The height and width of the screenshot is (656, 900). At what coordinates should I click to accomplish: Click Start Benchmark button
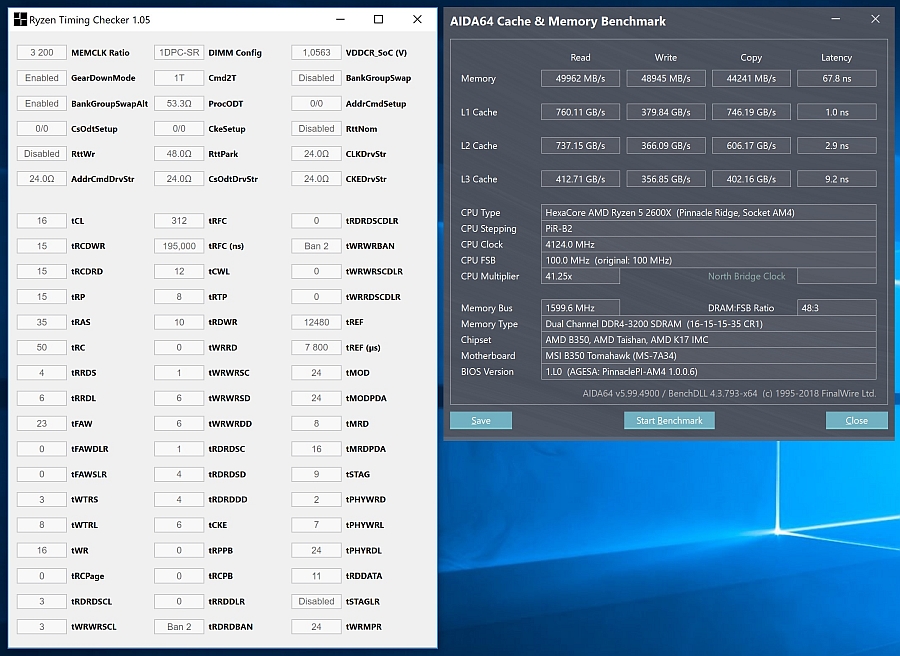pyautogui.click(x=669, y=421)
